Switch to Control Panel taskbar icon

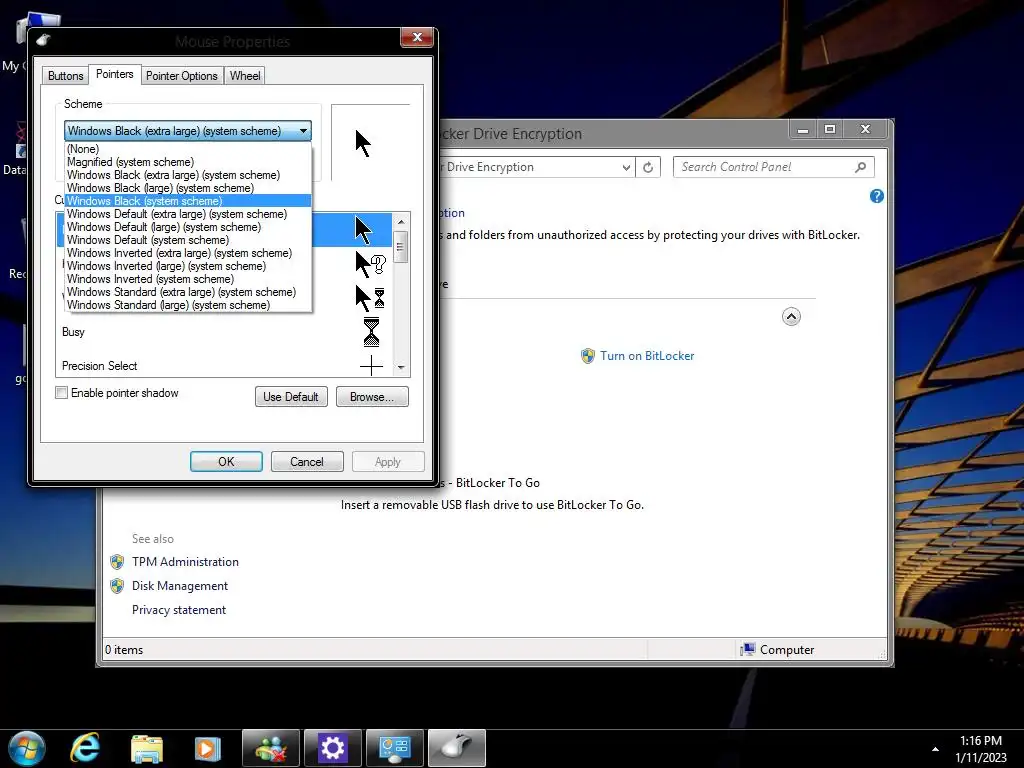(x=394, y=748)
